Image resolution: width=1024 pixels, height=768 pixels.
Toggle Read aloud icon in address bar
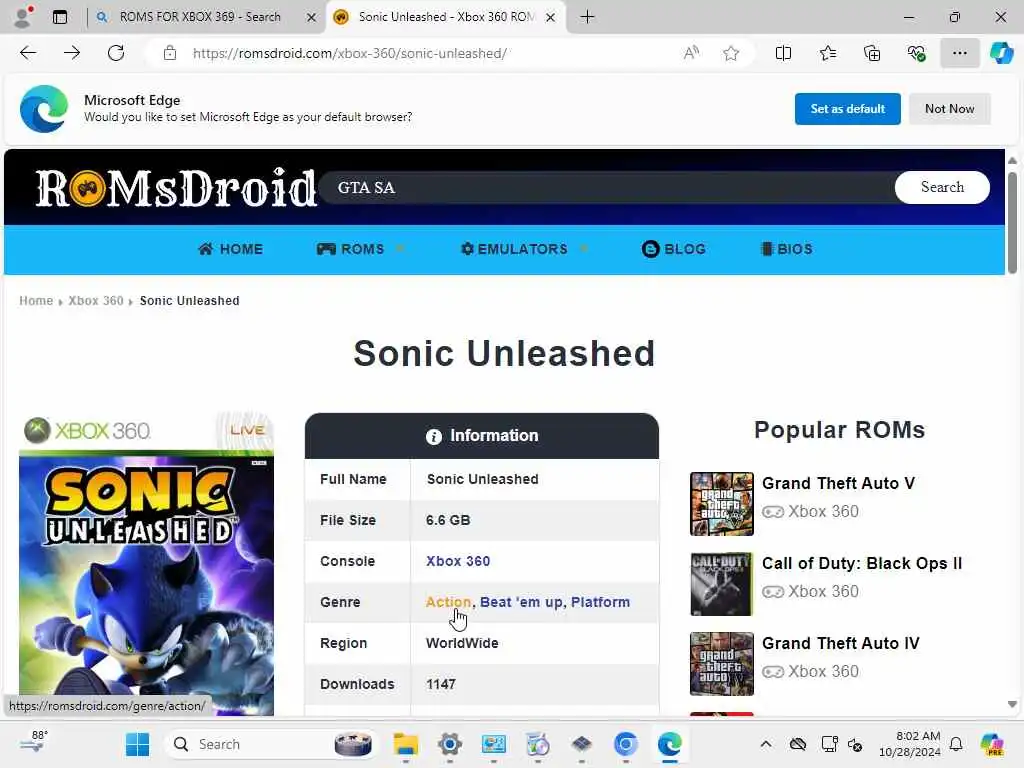click(691, 53)
